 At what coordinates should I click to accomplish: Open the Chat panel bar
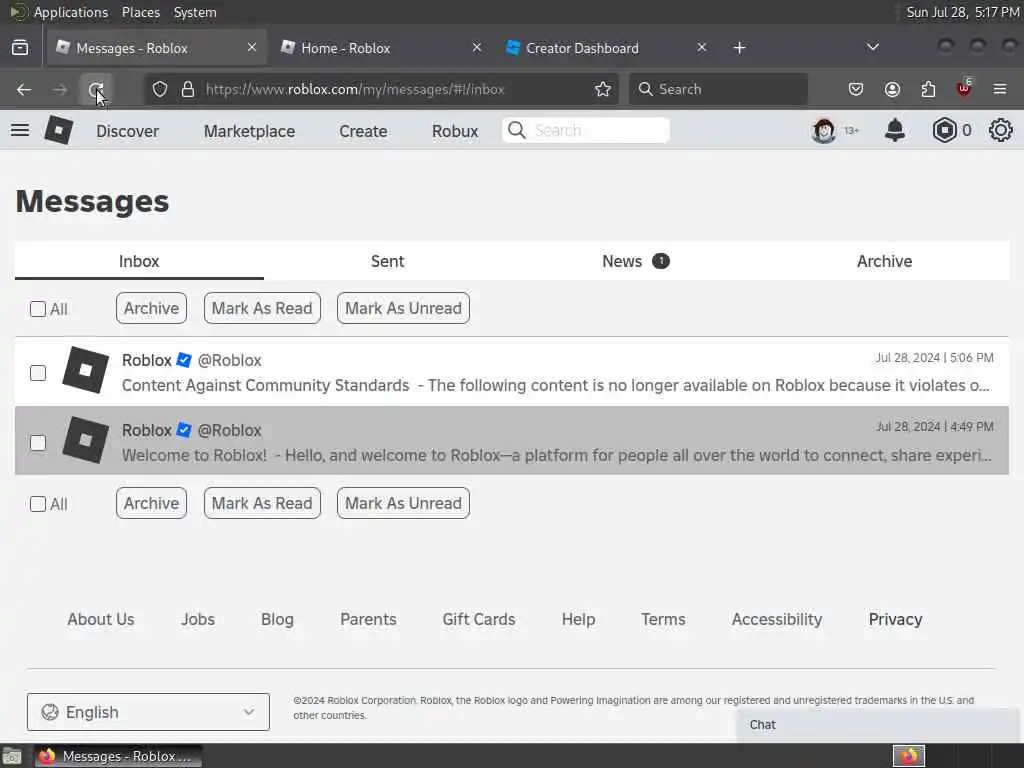pyautogui.click(x=878, y=724)
